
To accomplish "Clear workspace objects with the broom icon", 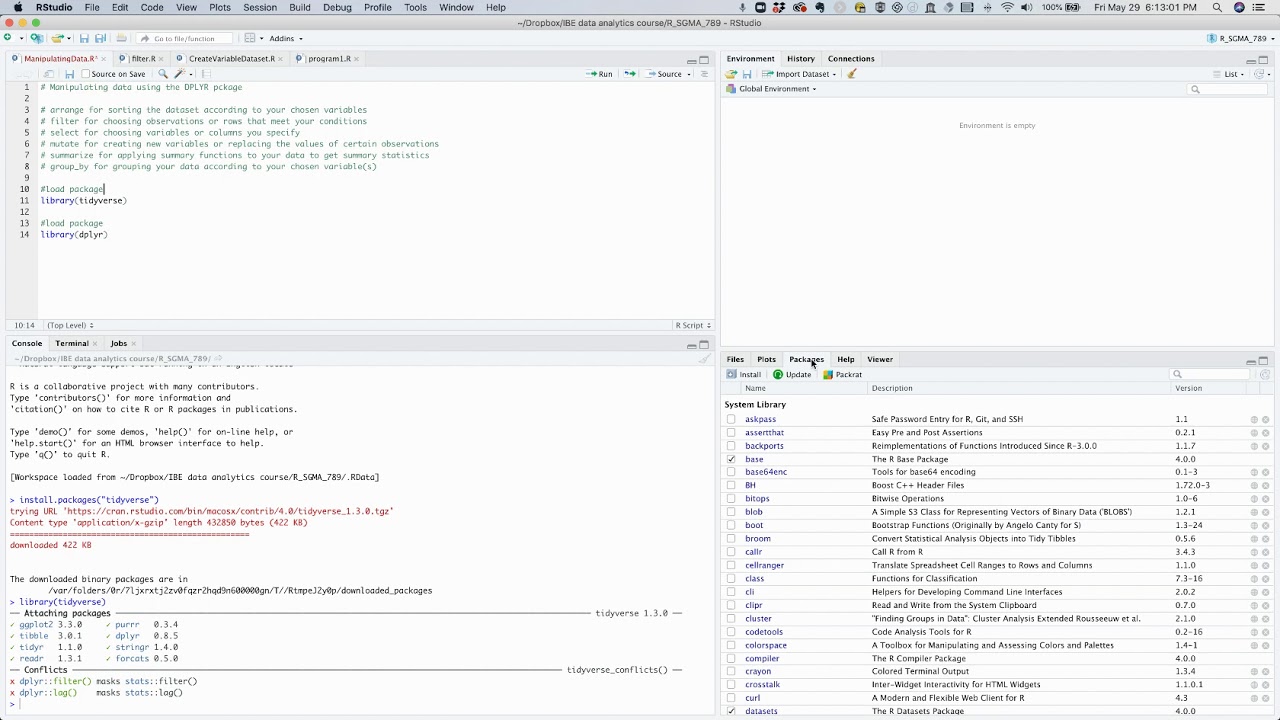I will pyautogui.click(x=852, y=74).
